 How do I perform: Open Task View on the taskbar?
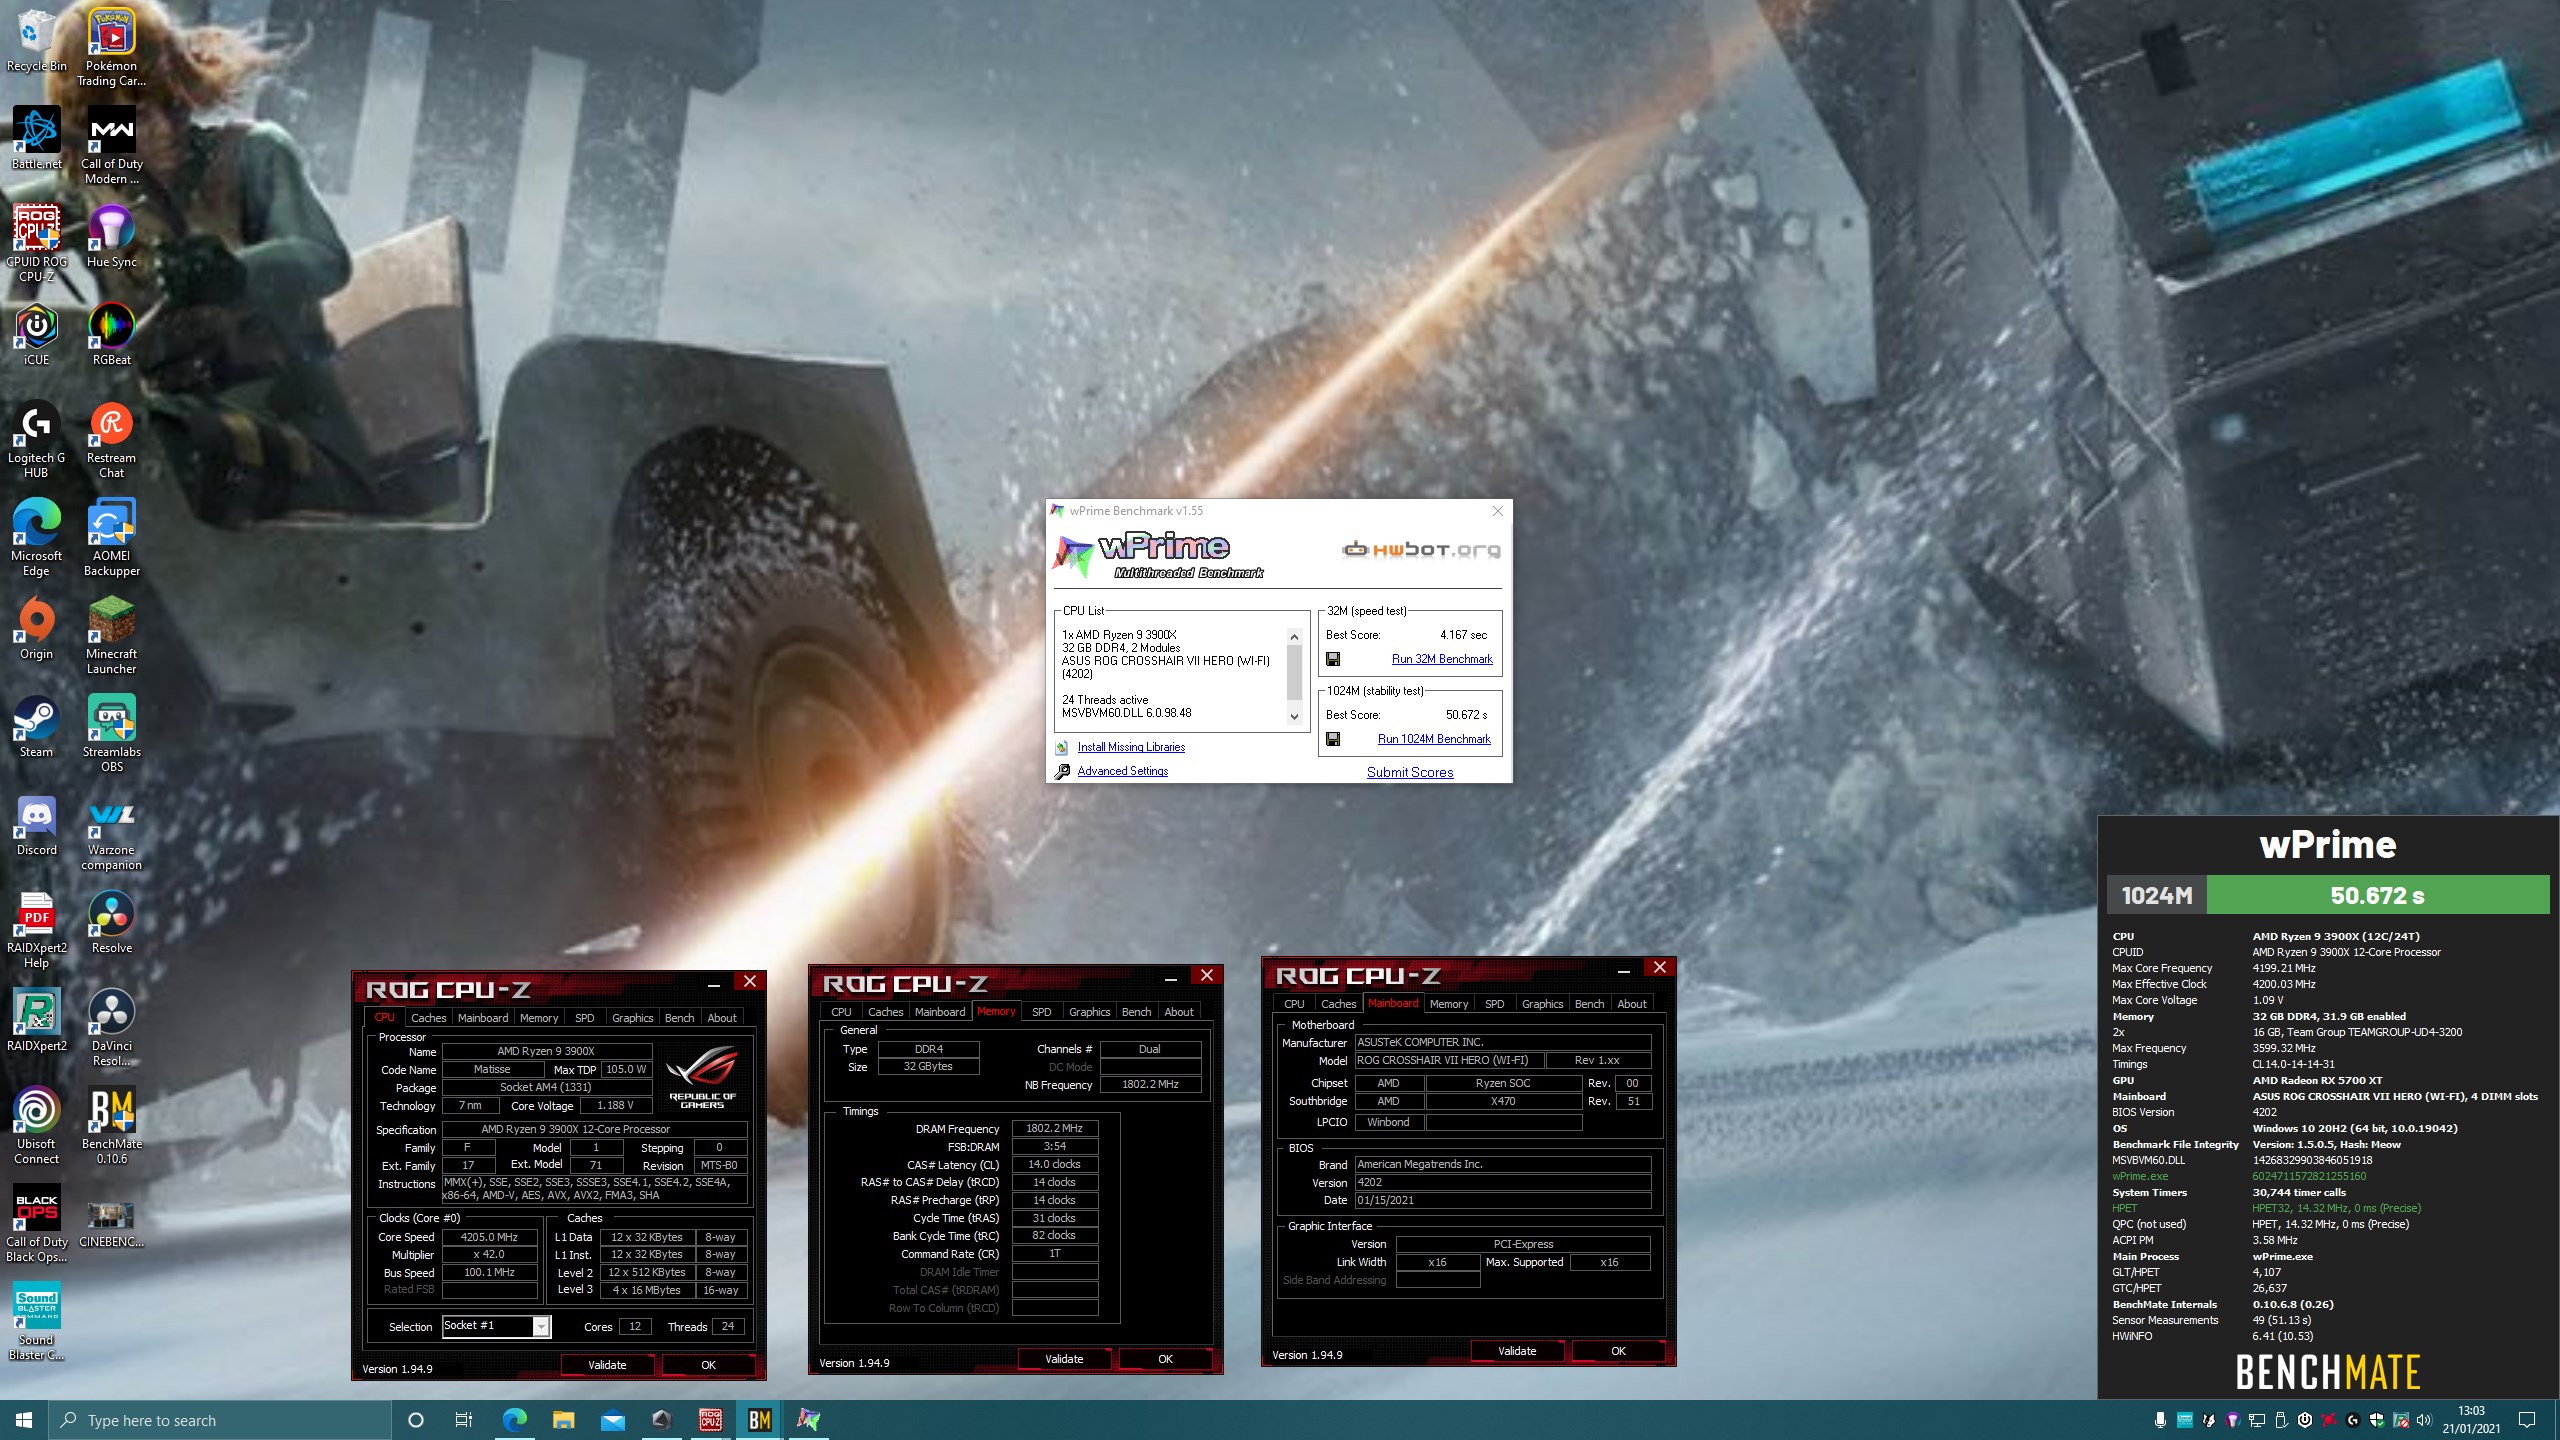(463, 1420)
